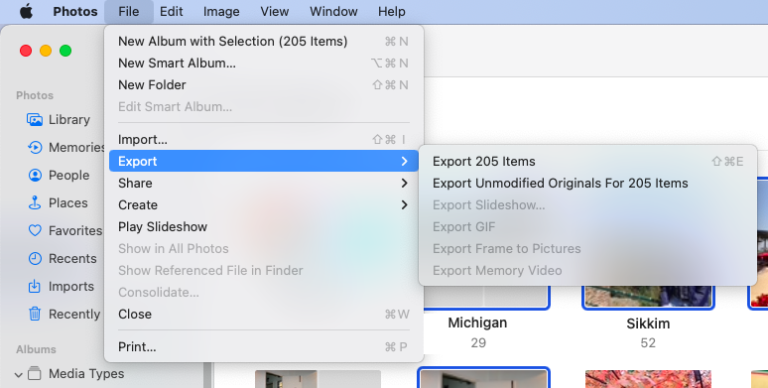Click the Library sidebar icon
This screenshot has height=388, width=768.
click(x=34, y=120)
